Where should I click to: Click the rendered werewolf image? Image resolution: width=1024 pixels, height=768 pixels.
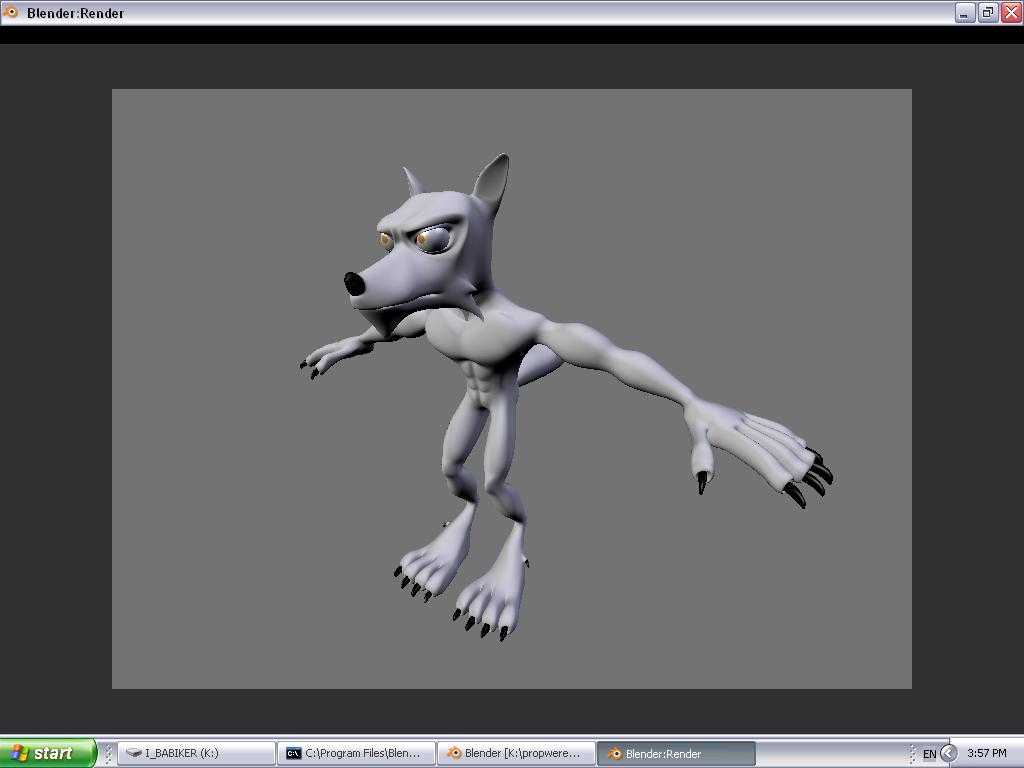pyautogui.click(x=512, y=389)
